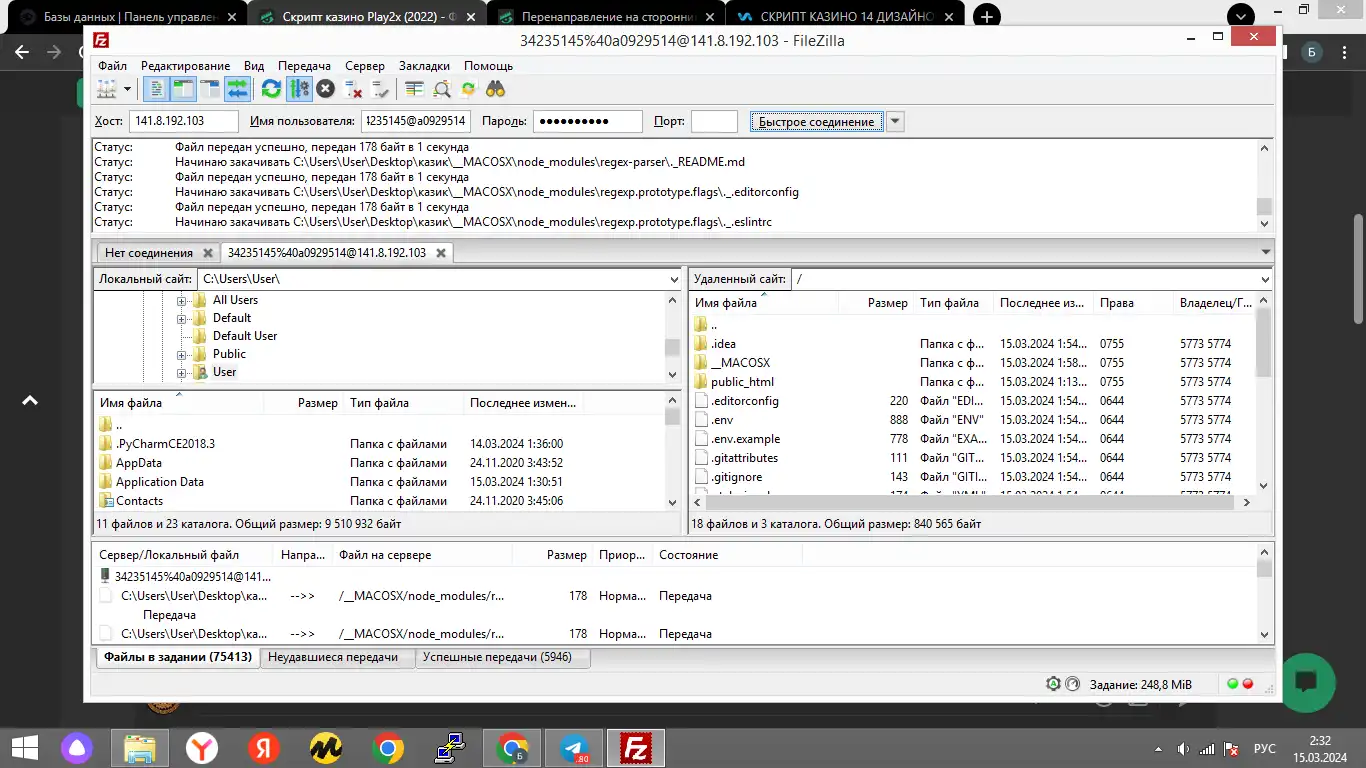Click the green activity LED indicator
The height and width of the screenshot is (768, 1366).
(1232, 684)
